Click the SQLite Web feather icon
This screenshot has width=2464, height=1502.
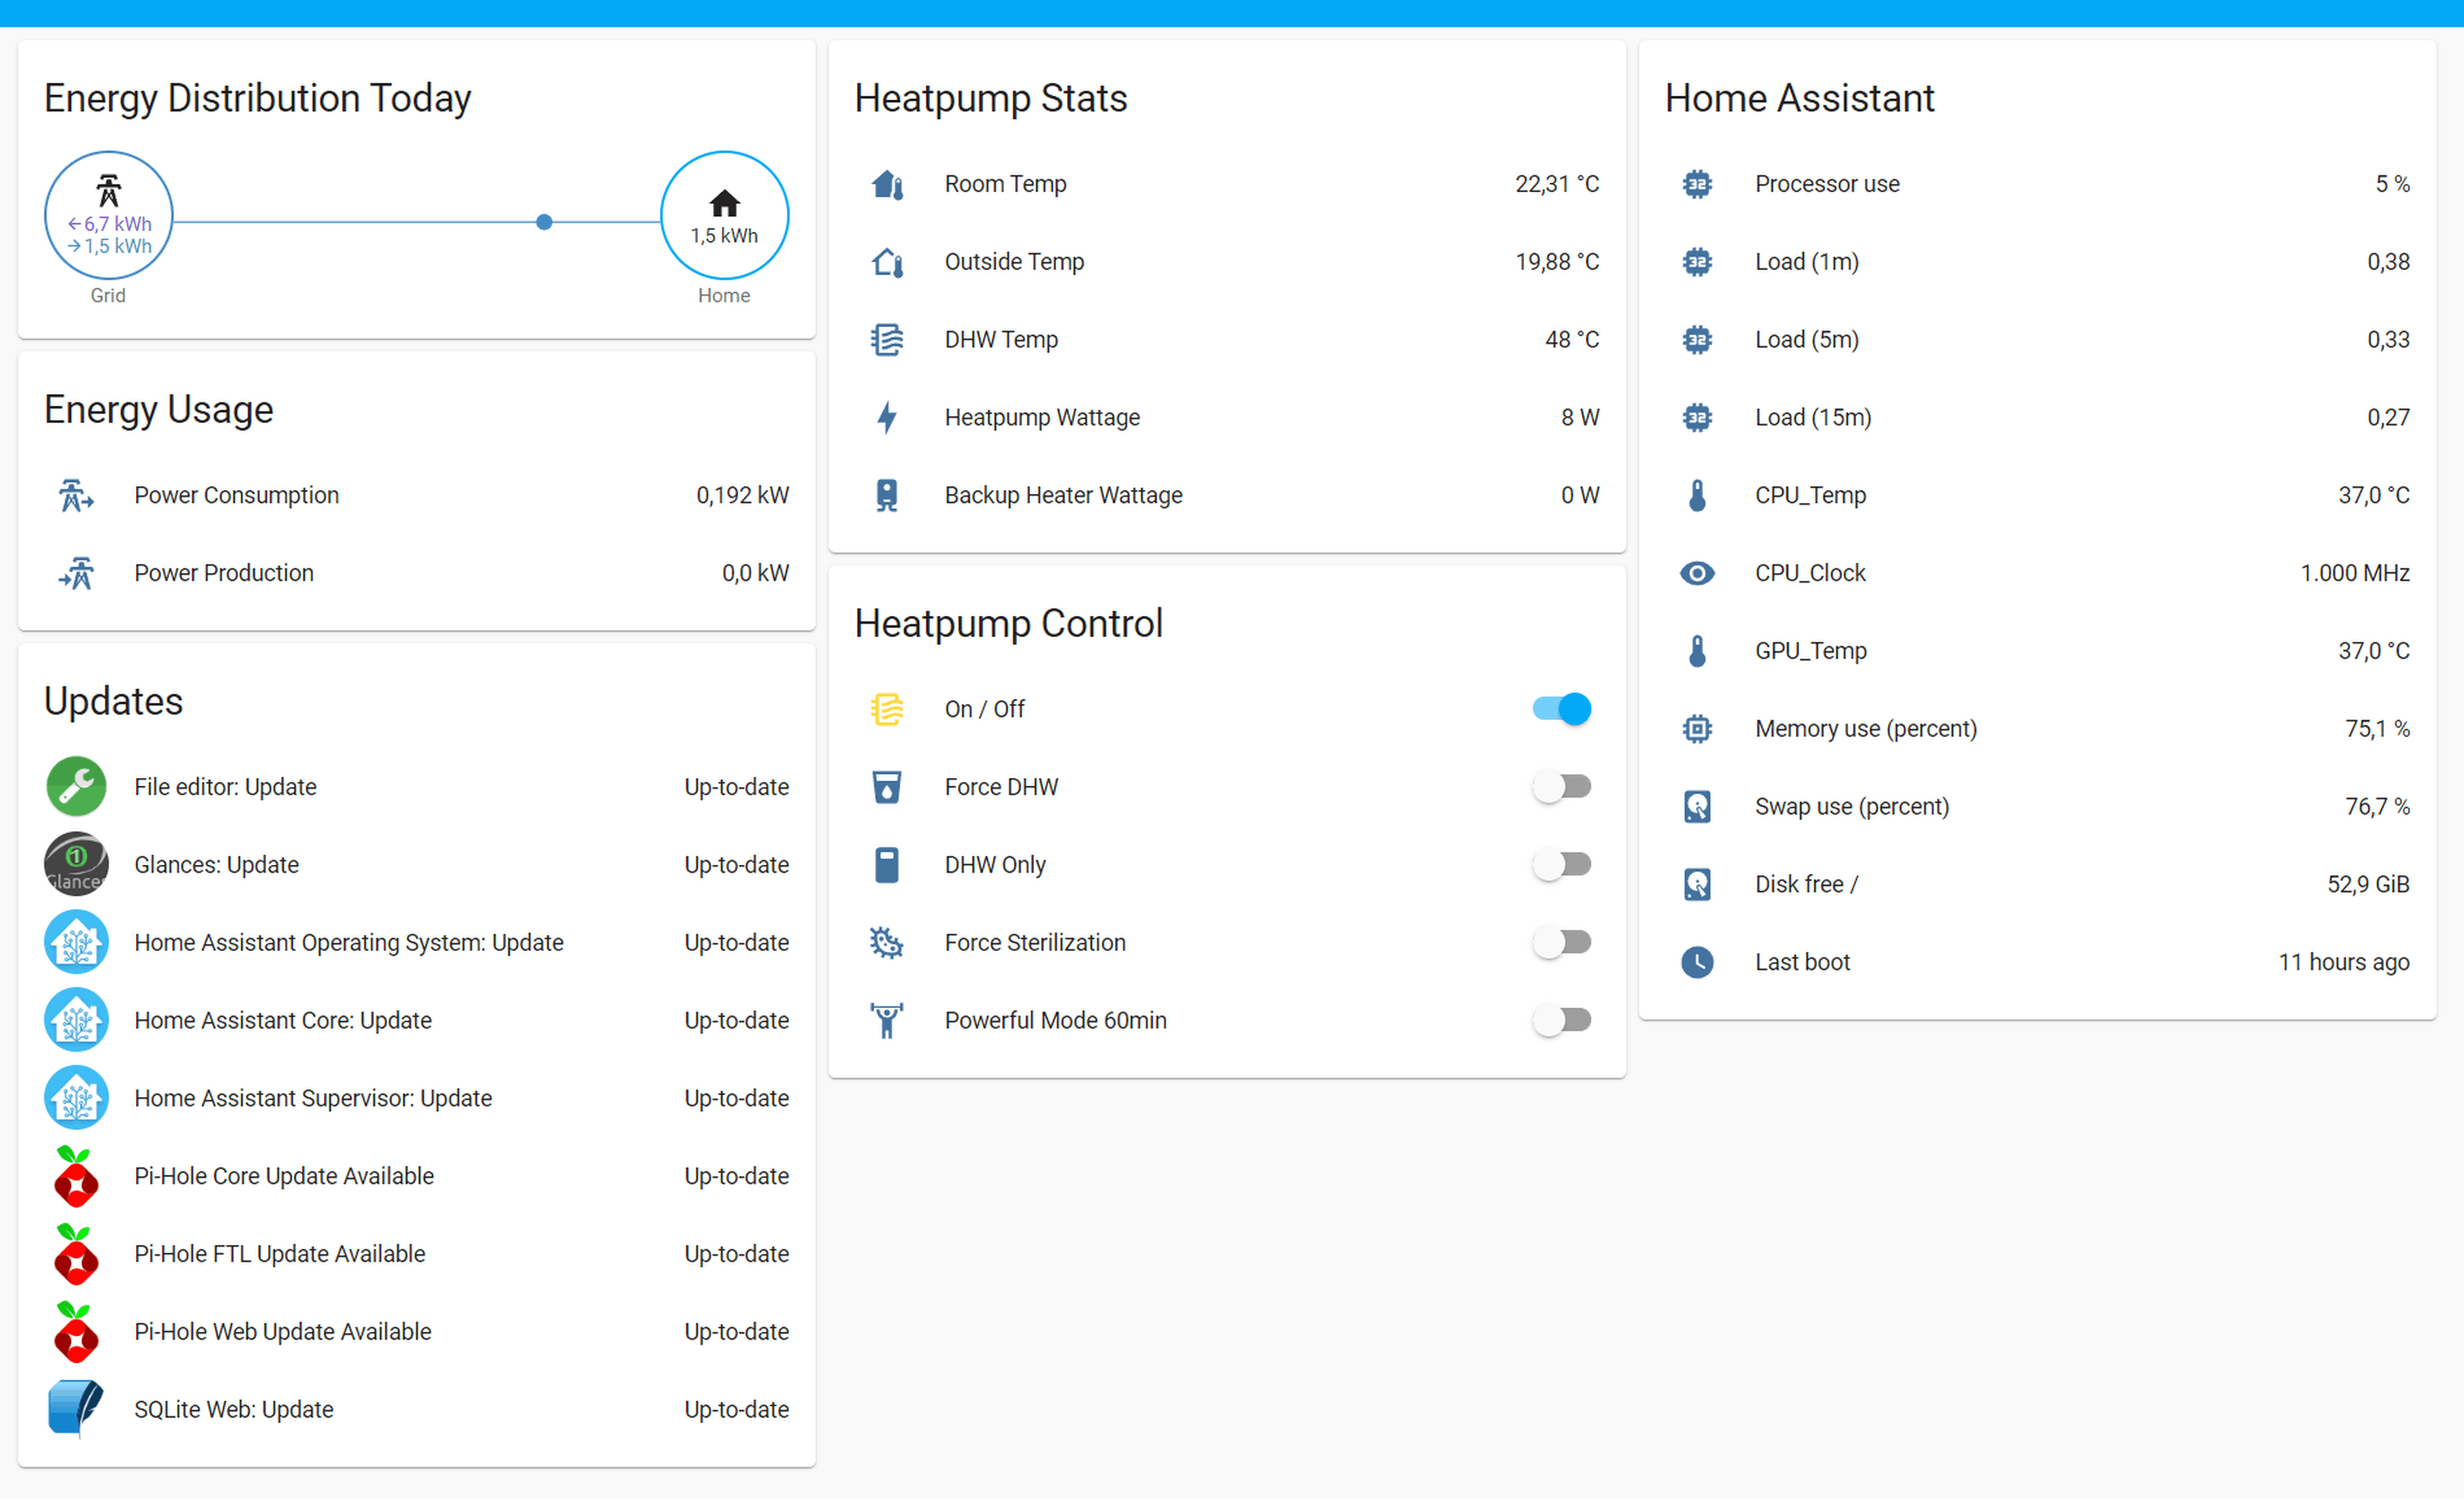76,1410
